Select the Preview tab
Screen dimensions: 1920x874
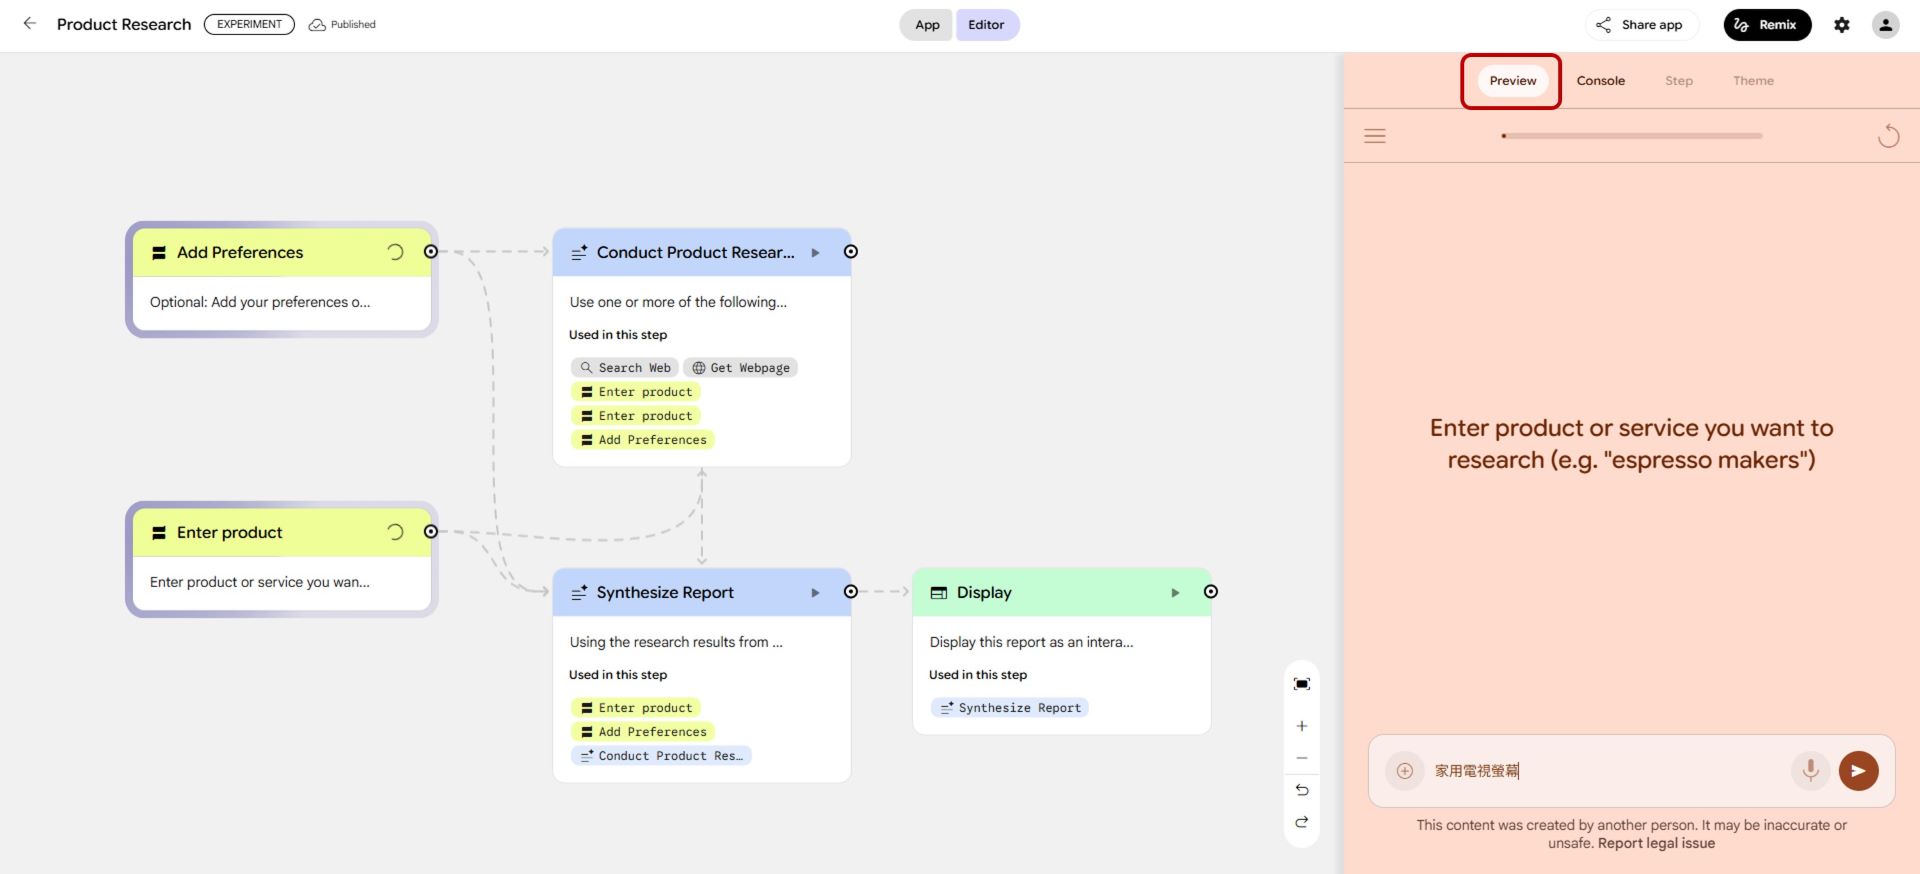pyautogui.click(x=1512, y=81)
